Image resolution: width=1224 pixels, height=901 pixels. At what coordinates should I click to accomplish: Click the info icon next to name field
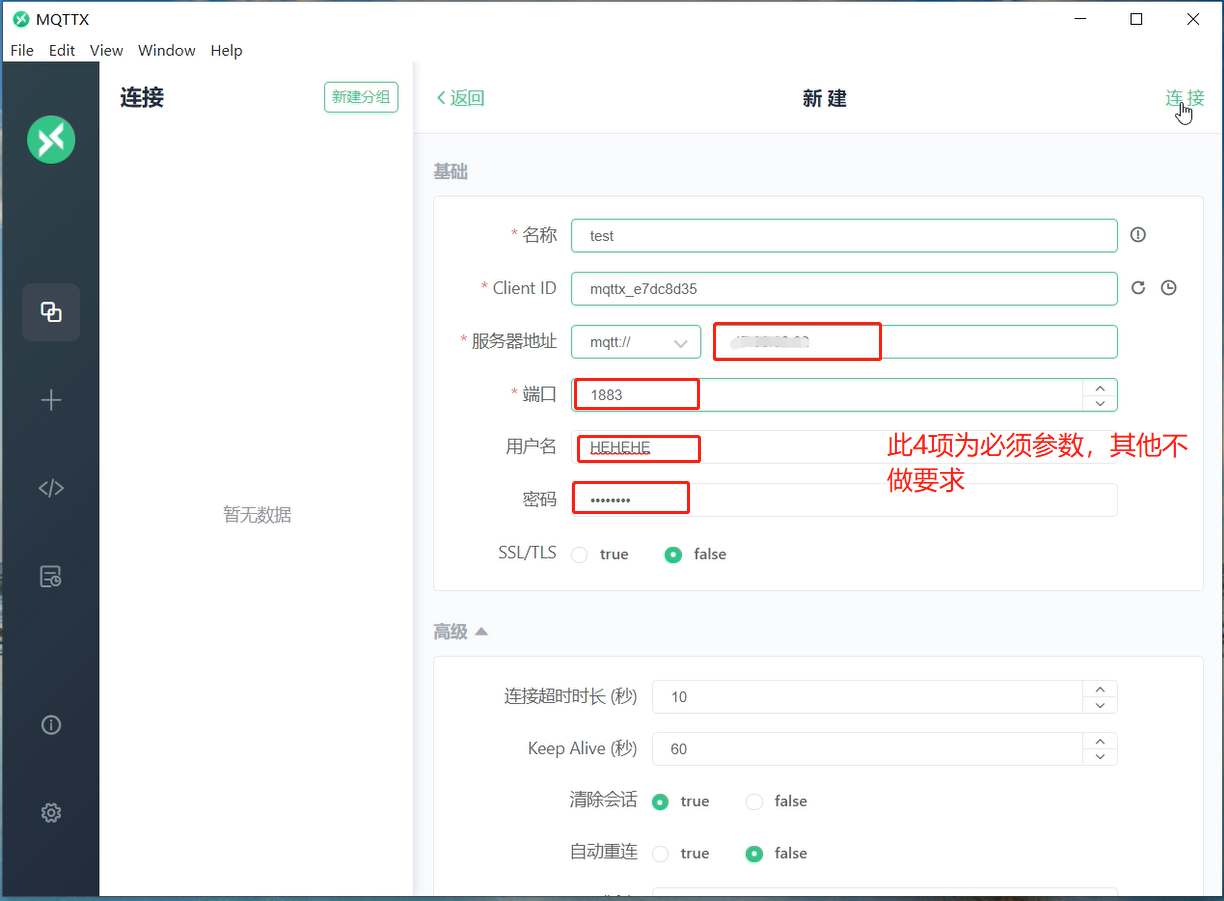1138,235
